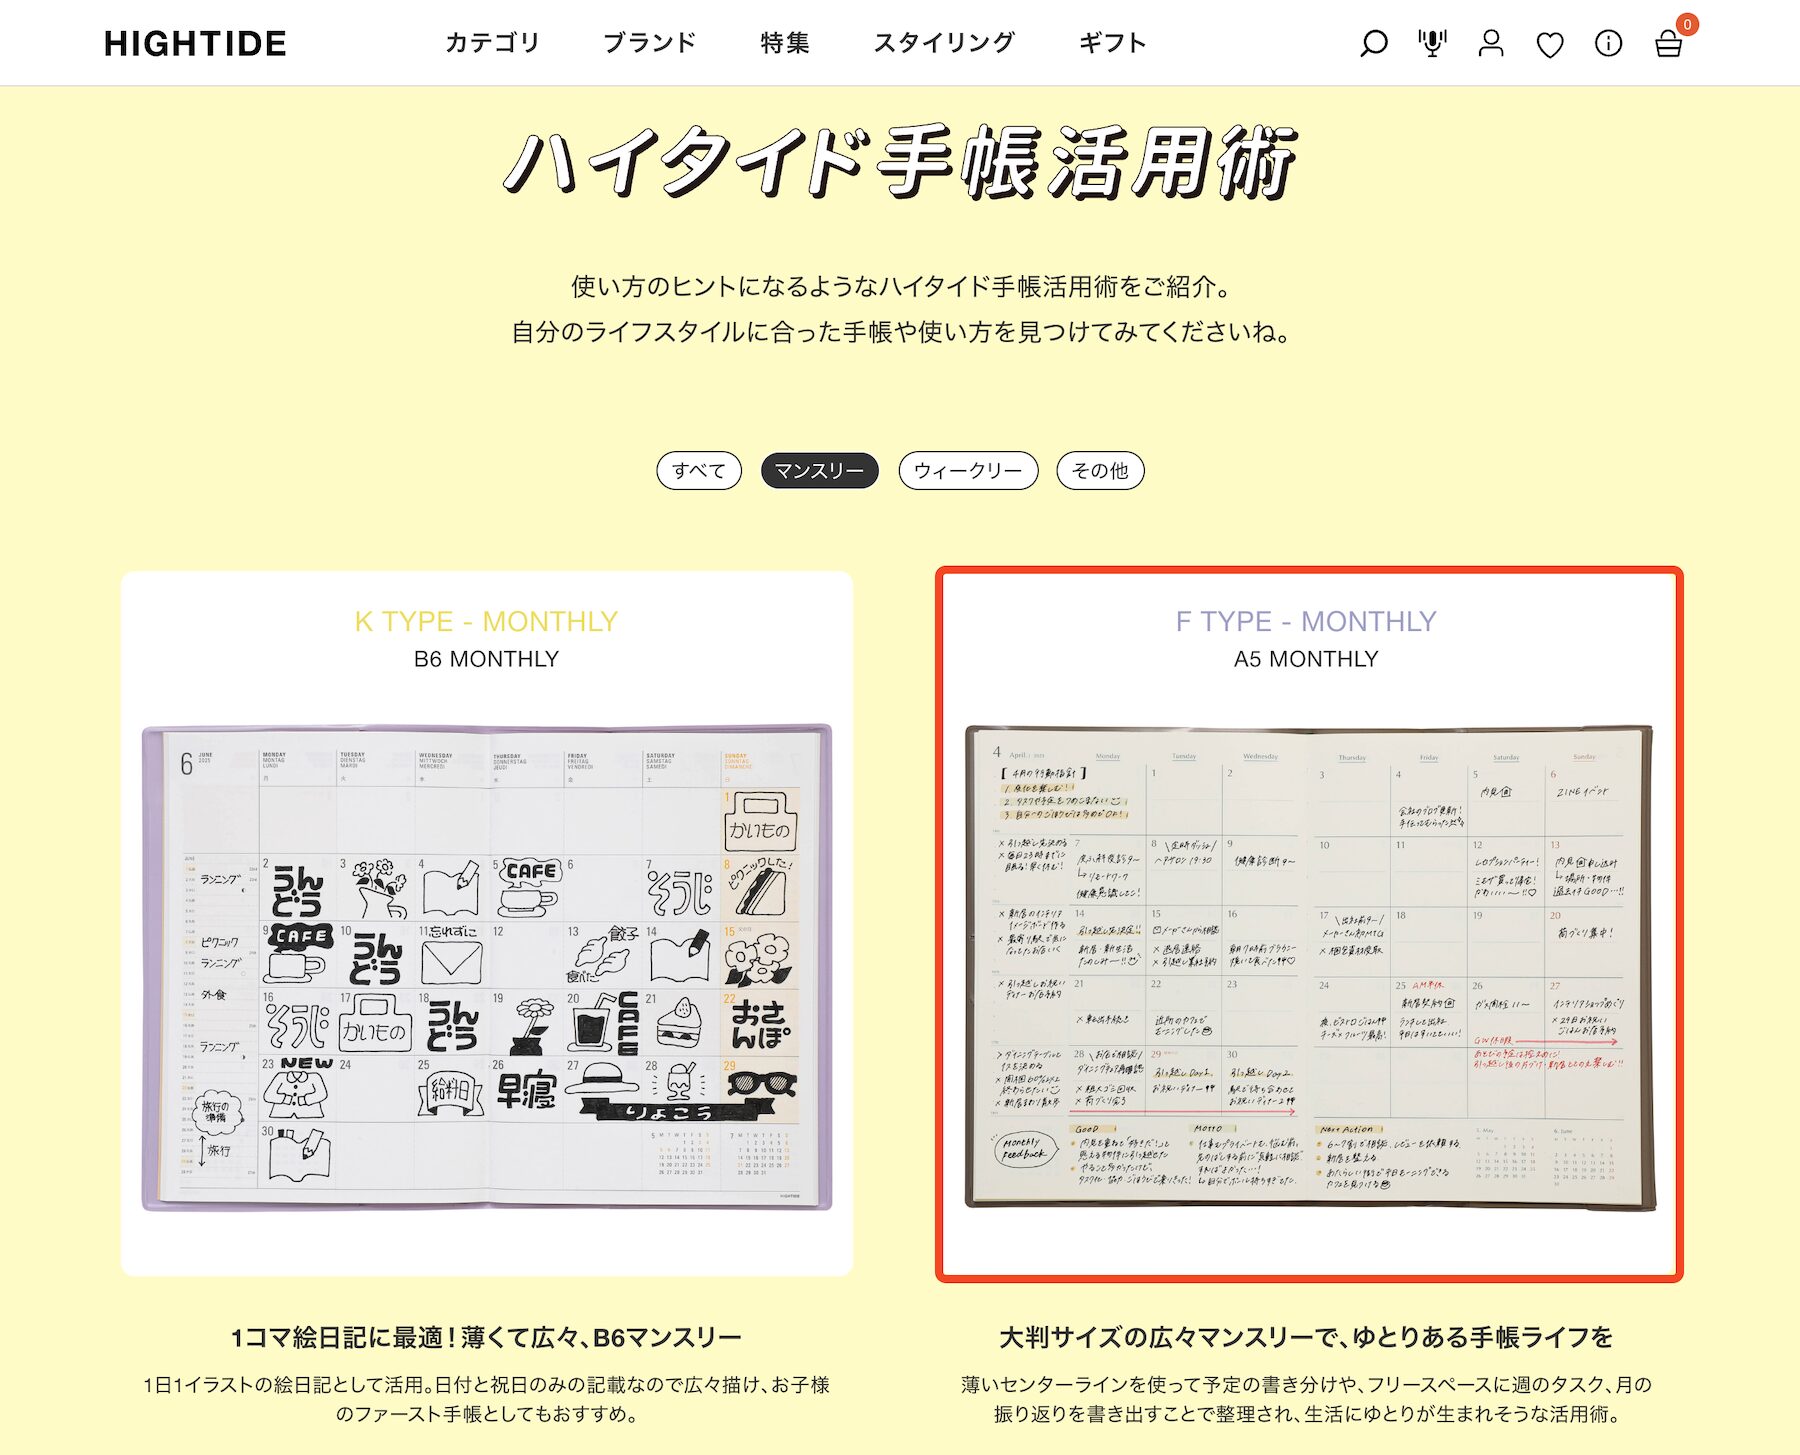Image resolution: width=1800 pixels, height=1455 pixels.
Task: Click the A5 MONTHLY subtitle
Action: pyautogui.click(x=1306, y=659)
